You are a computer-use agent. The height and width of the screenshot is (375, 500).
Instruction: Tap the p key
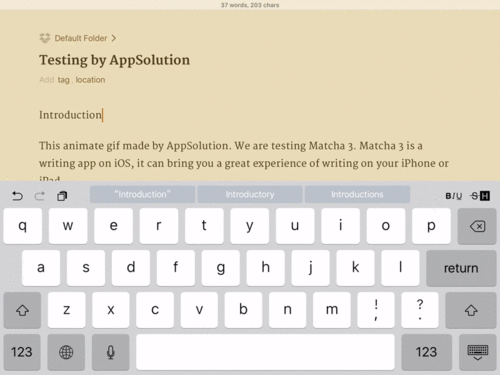(431, 226)
